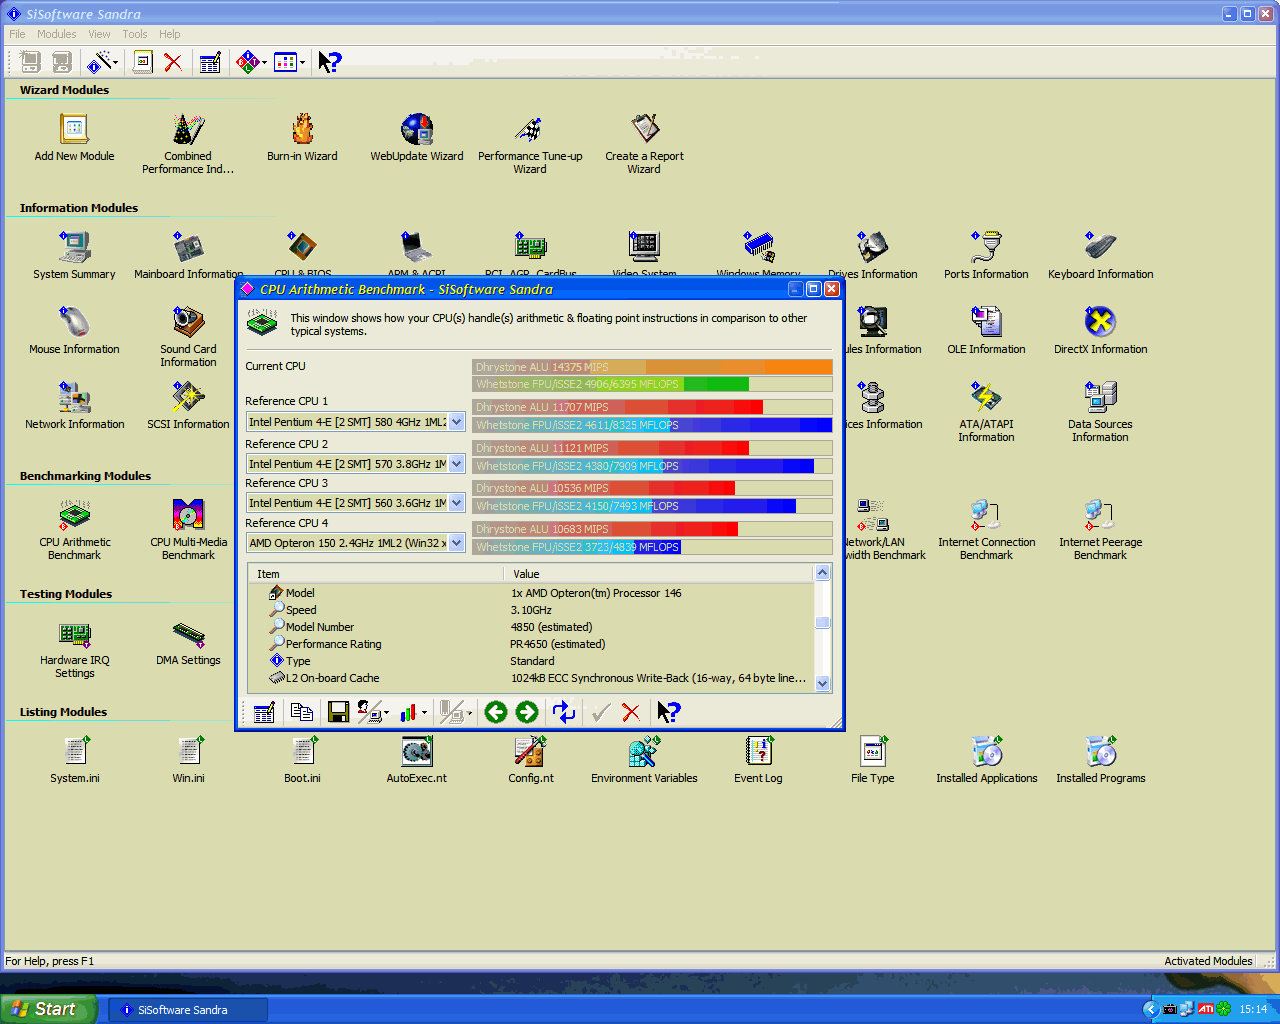Click blue Refresh arrows in benchmark dialog
The height and width of the screenshot is (1024, 1280).
(564, 712)
